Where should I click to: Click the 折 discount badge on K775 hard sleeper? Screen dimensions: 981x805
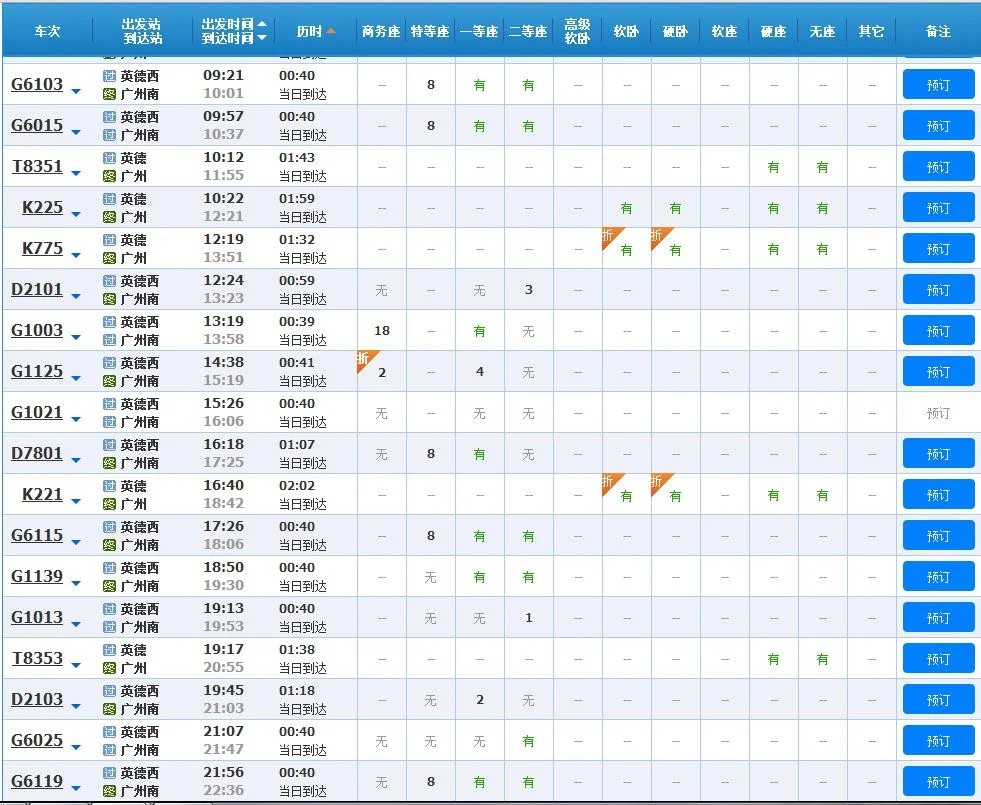(x=657, y=234)
